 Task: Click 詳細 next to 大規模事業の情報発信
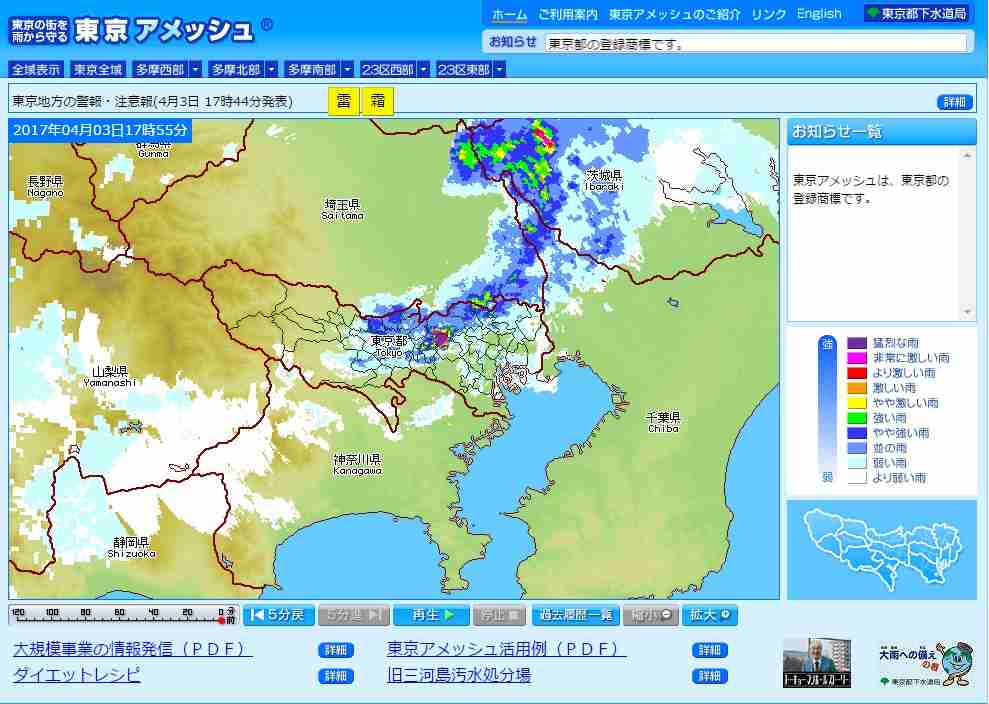336,650
